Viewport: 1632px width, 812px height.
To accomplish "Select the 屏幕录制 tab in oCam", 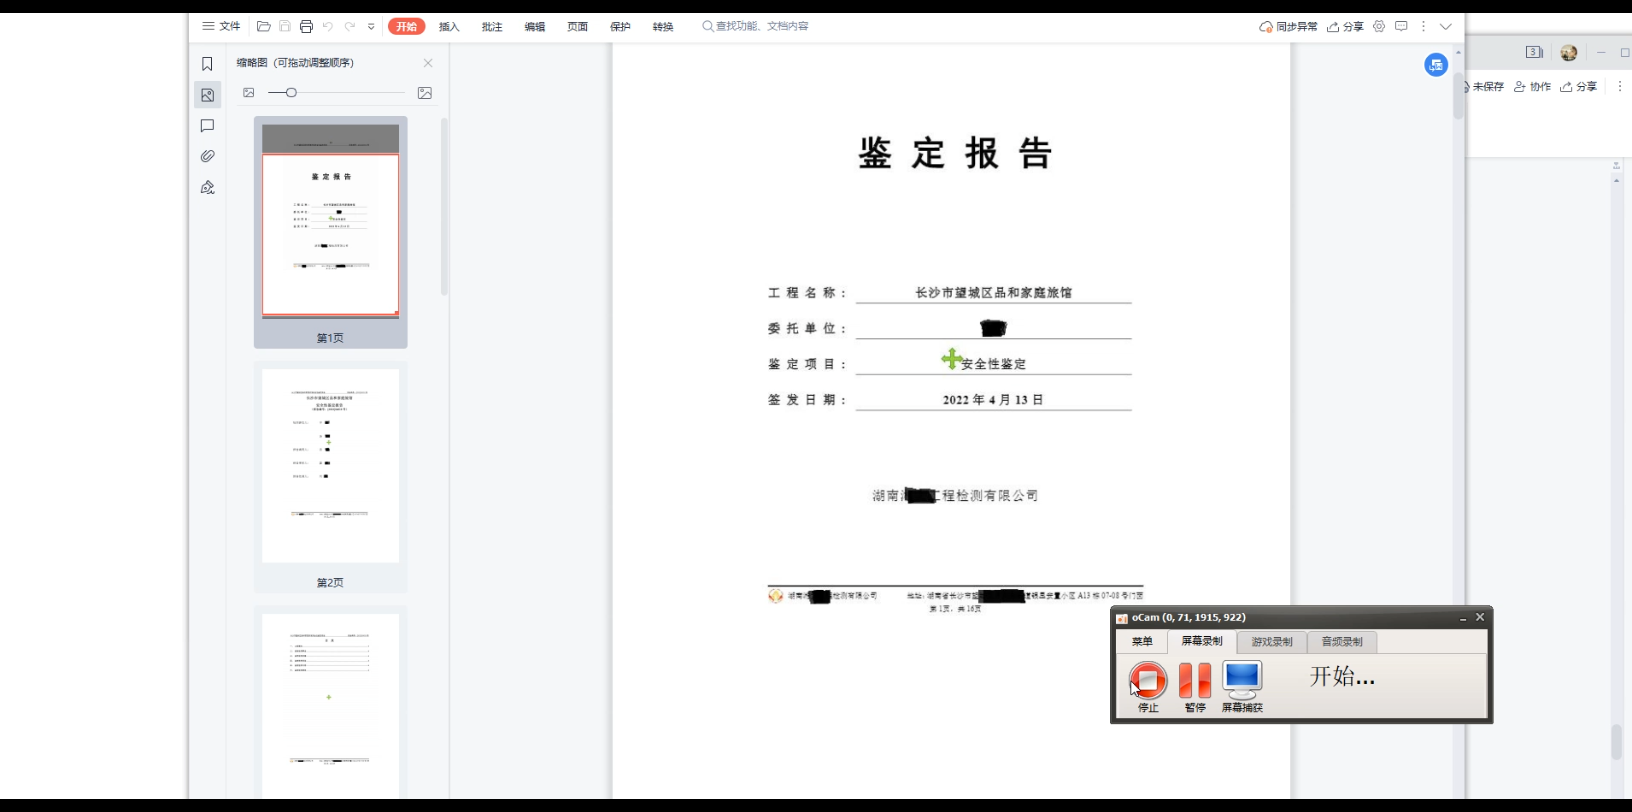I will (1202, 641).
